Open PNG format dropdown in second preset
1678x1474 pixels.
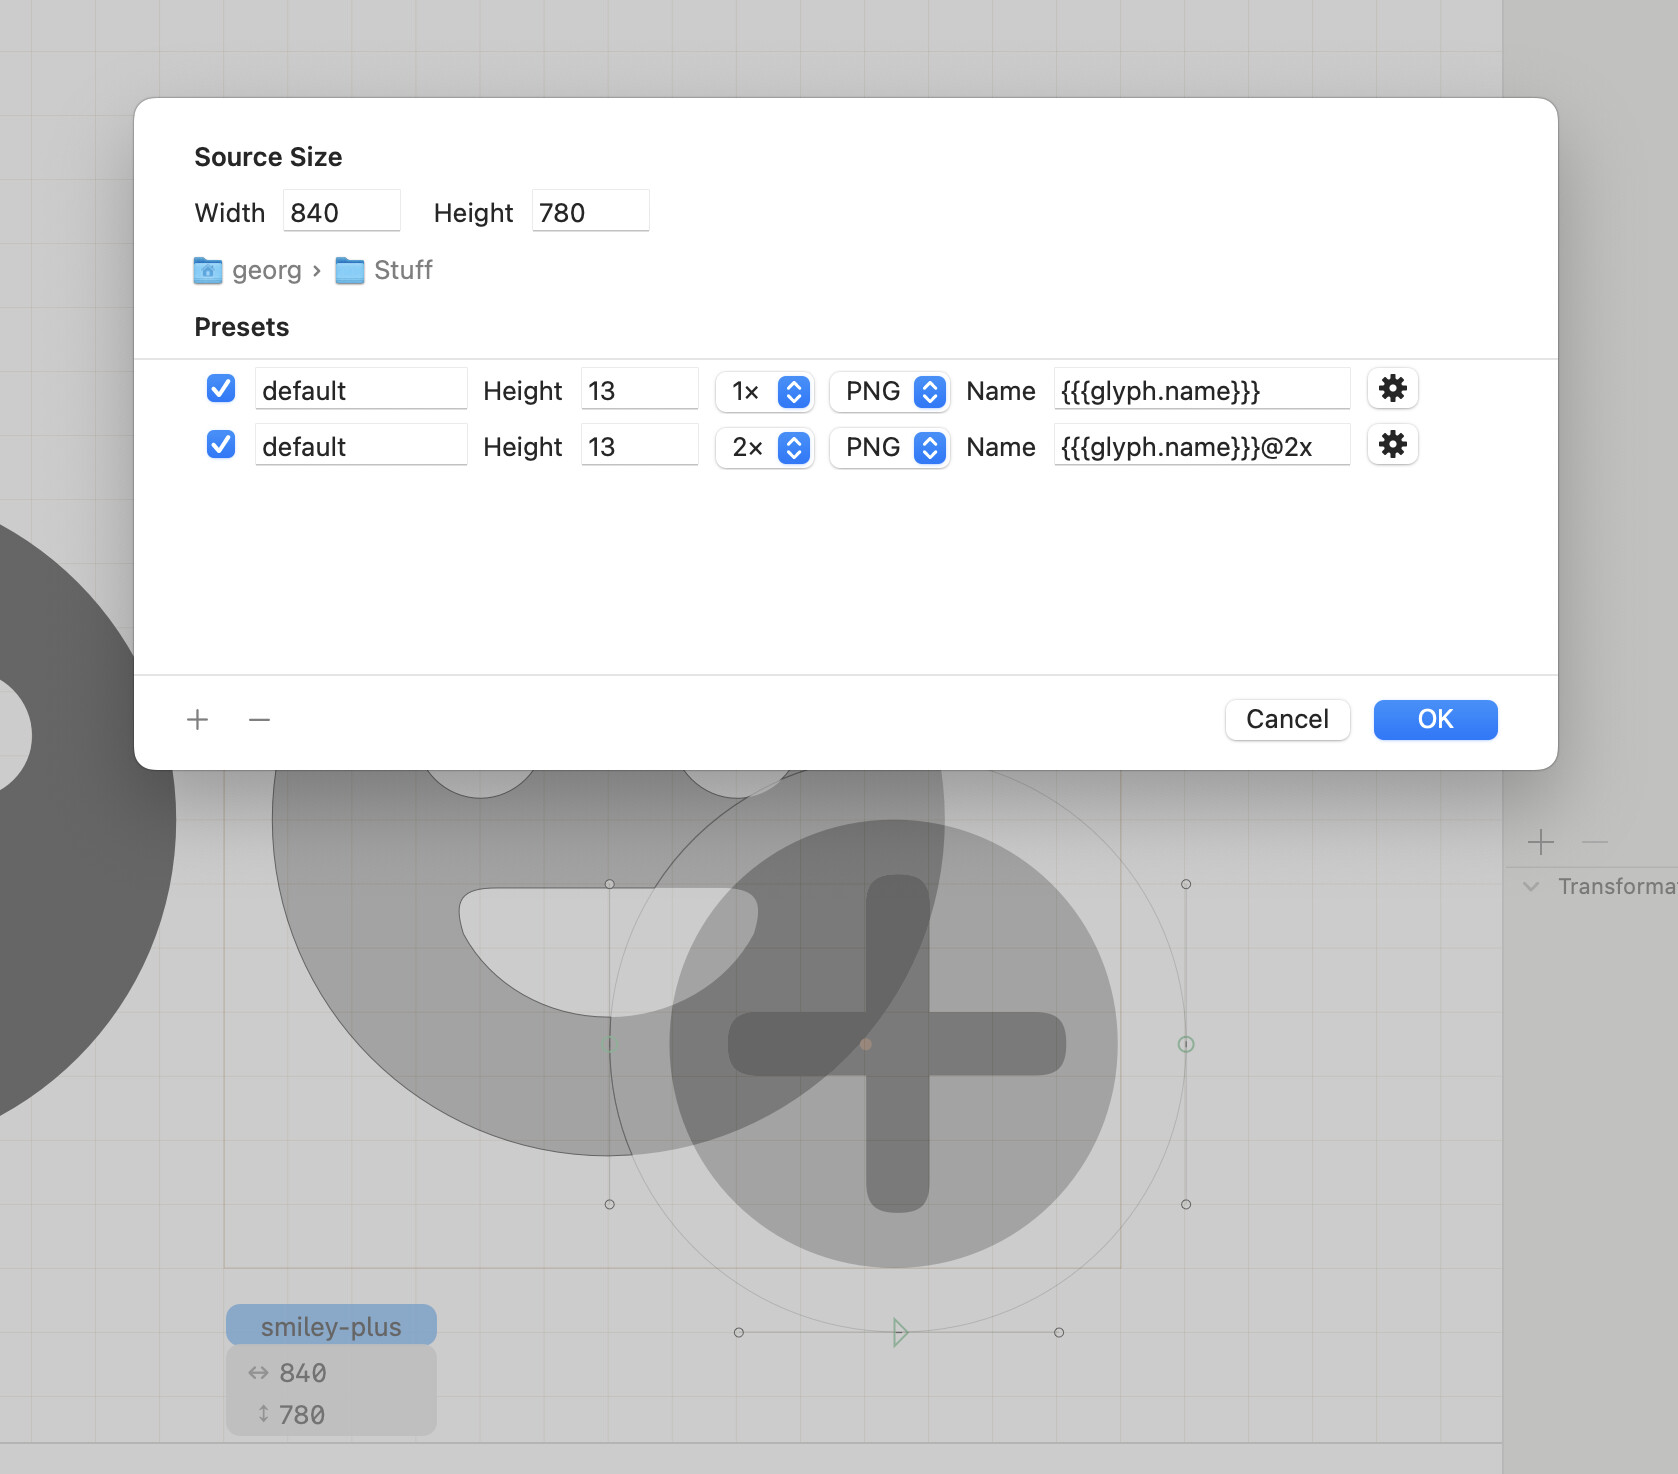click(889, 447)
